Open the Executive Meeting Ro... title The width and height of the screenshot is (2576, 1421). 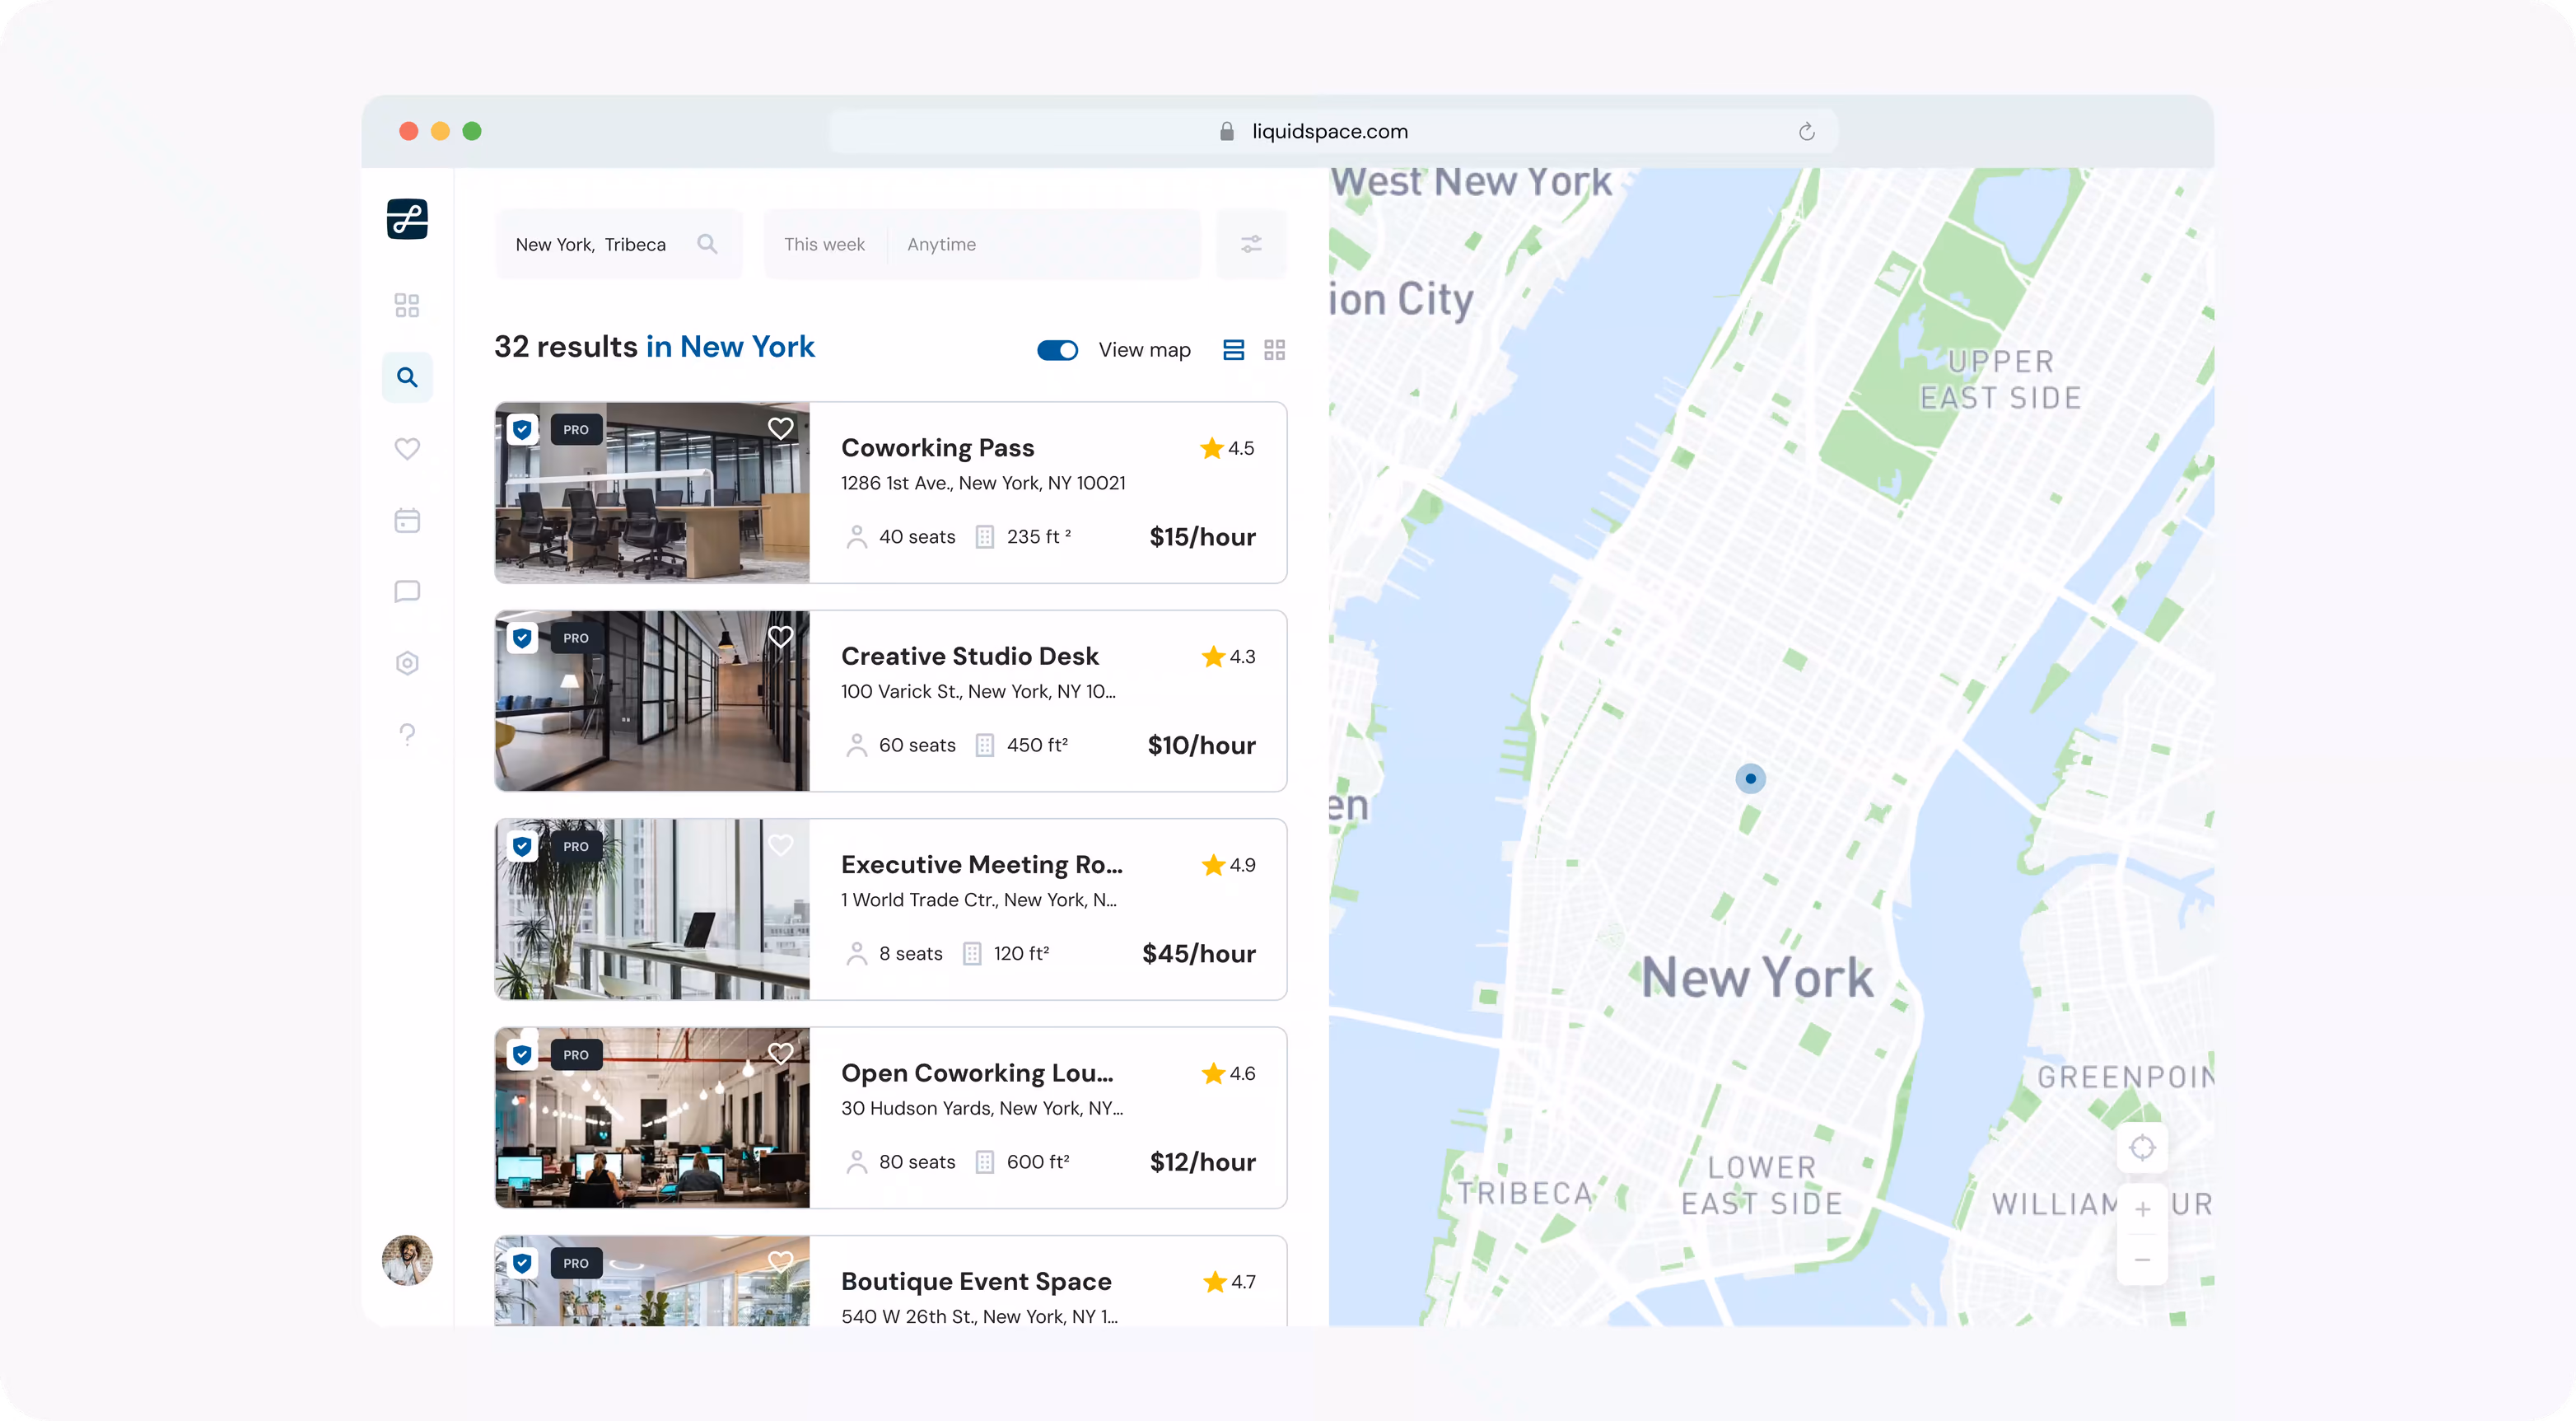coord(982,864)
